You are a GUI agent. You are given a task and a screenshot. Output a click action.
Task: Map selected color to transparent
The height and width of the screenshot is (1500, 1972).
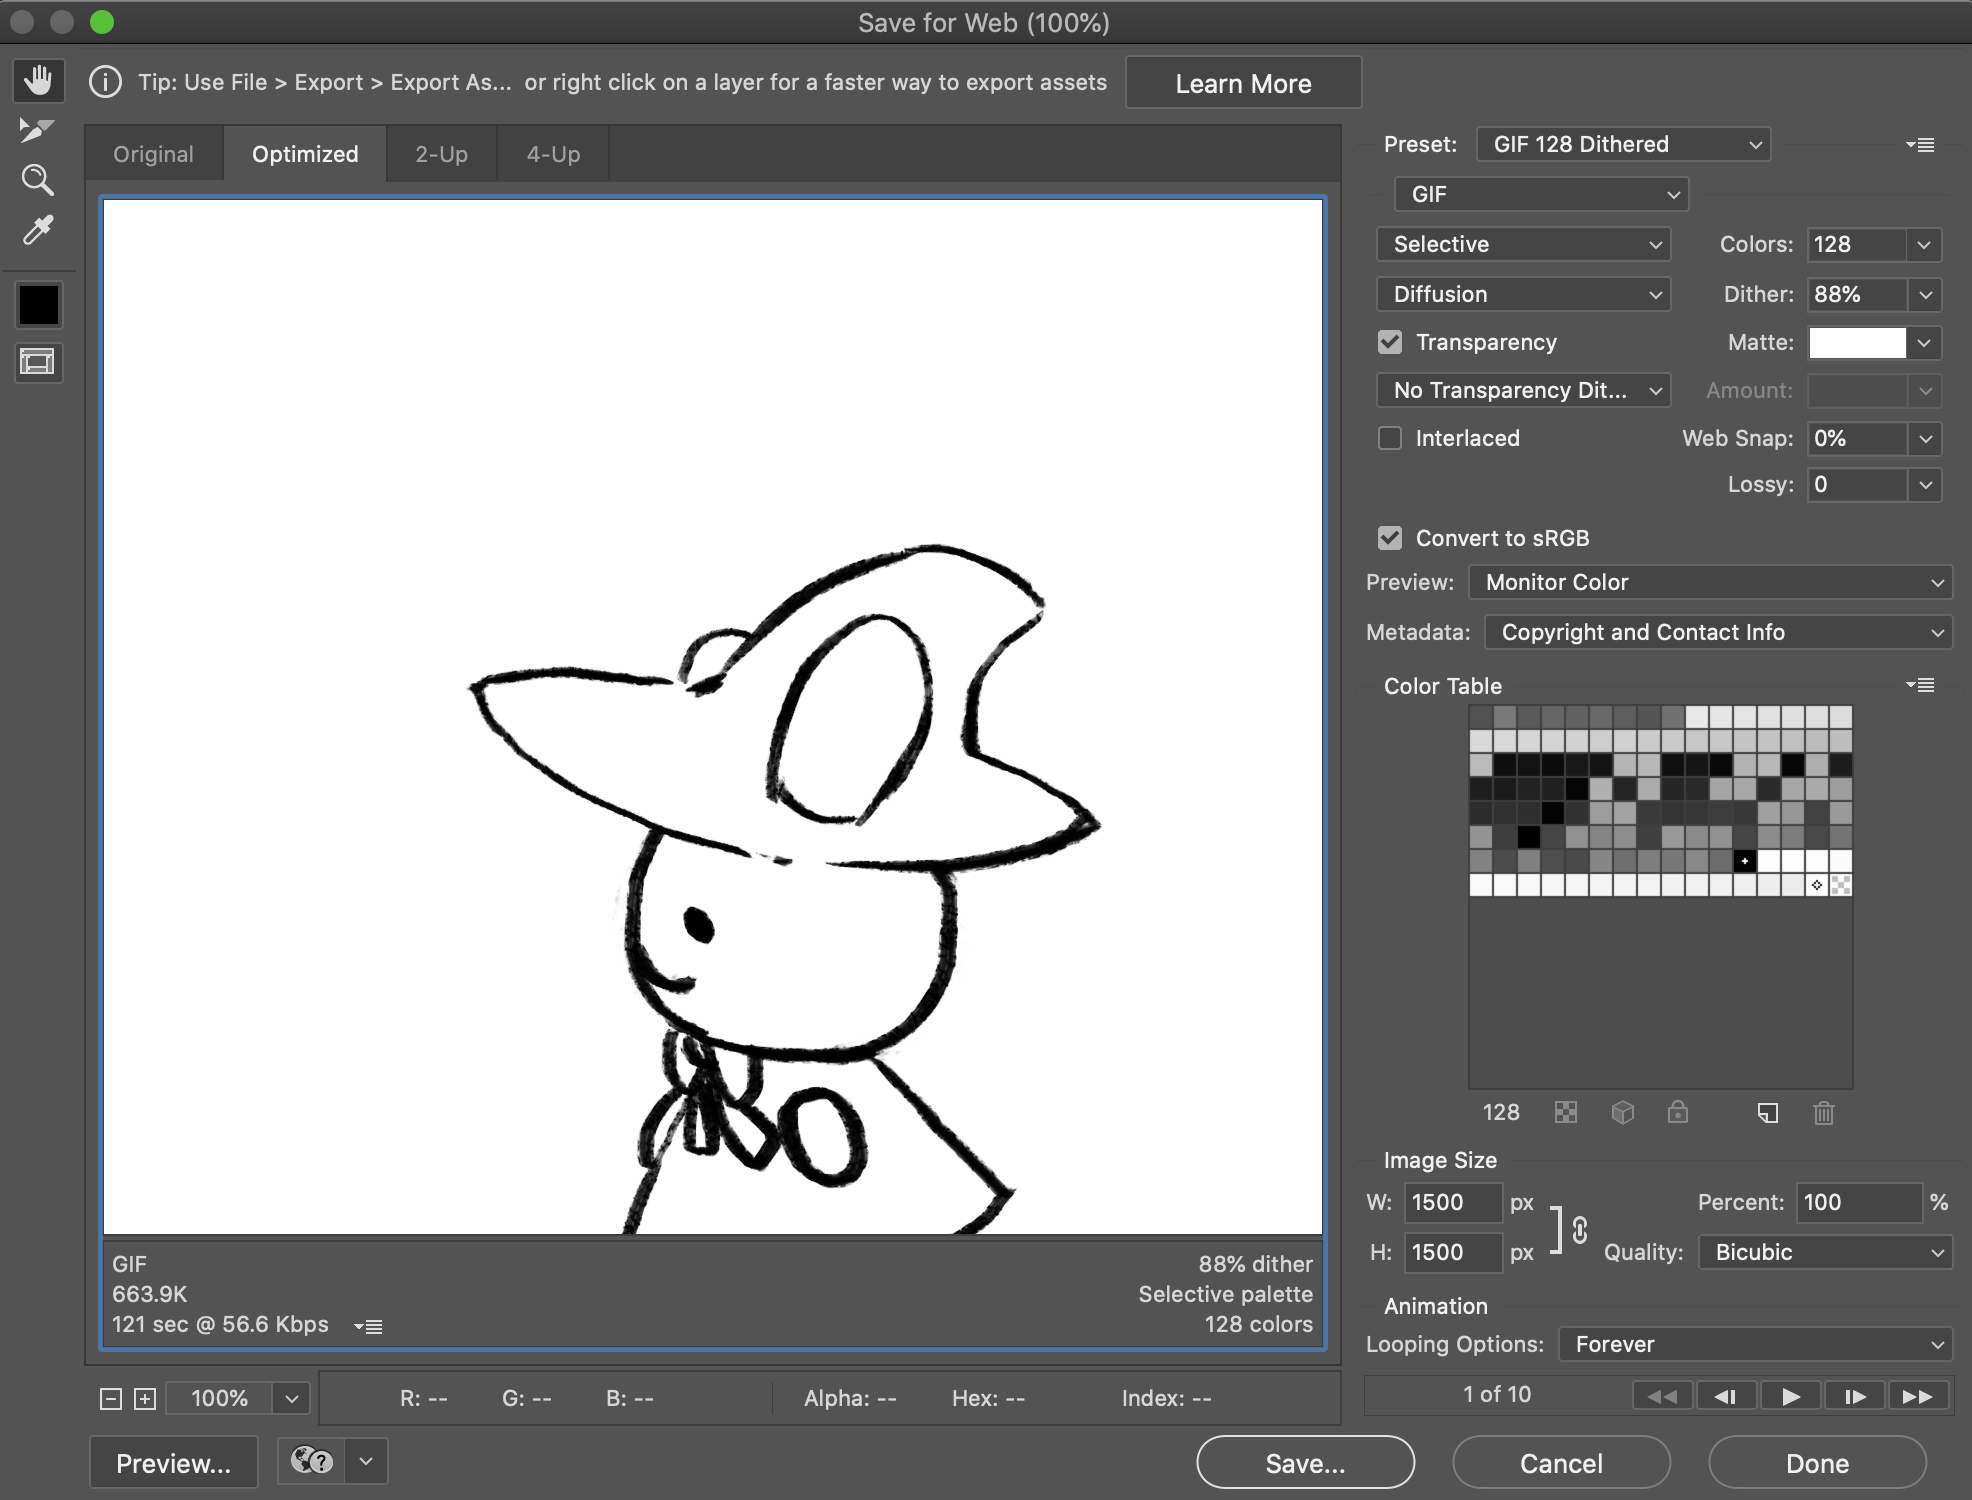click(x=1566, y=1112)
